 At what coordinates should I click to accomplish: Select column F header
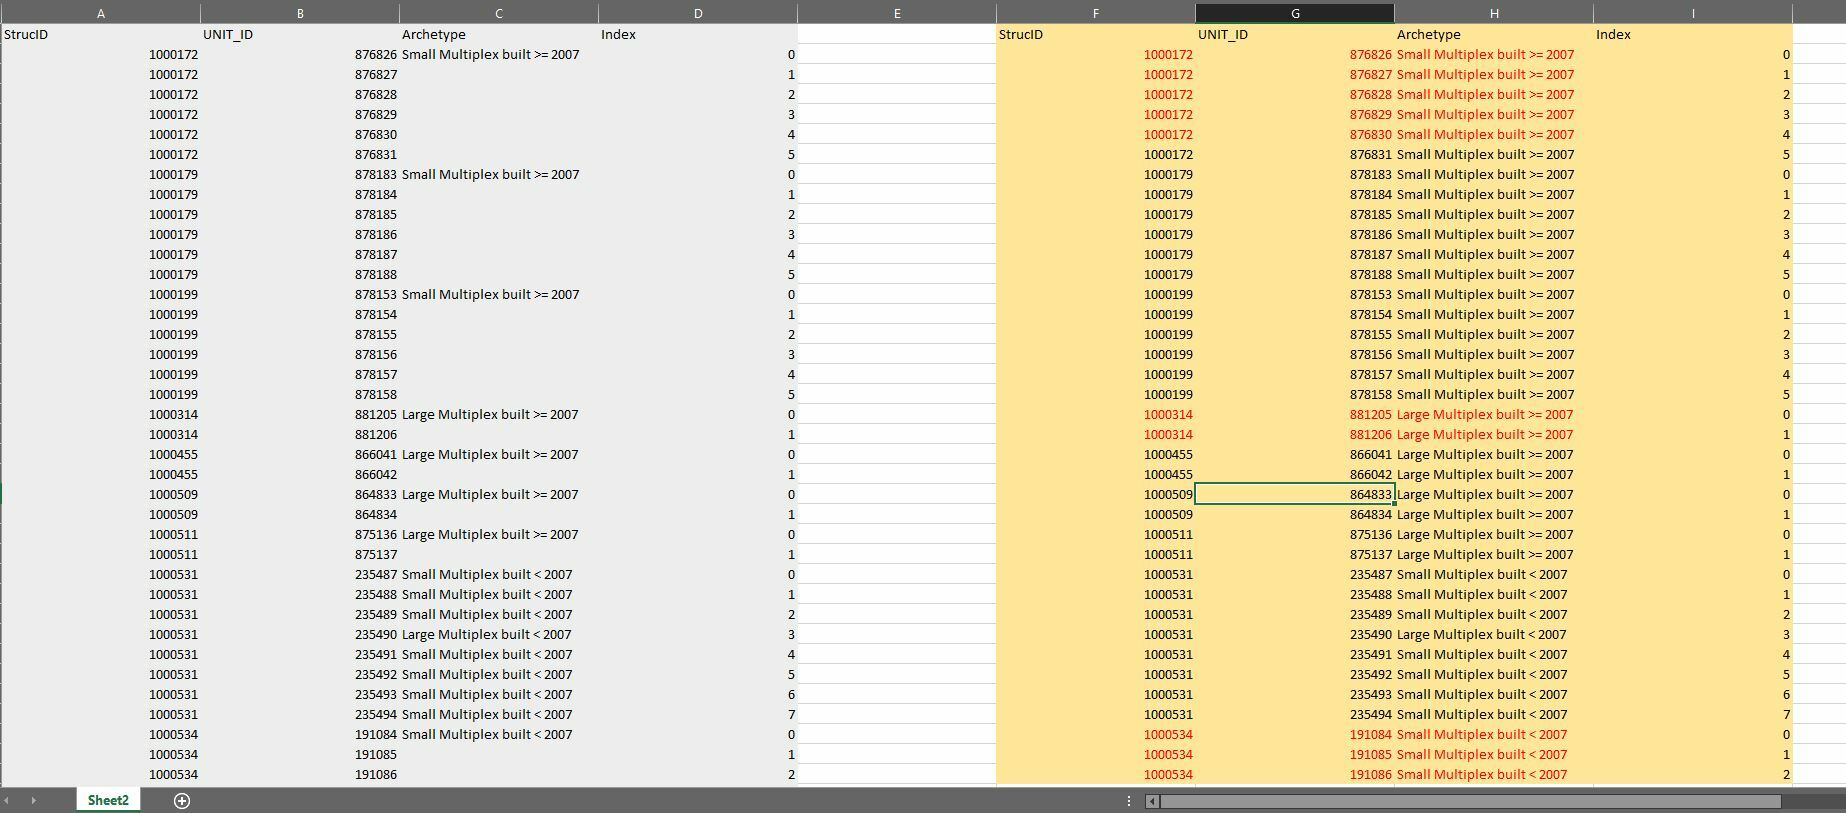(x=1096, y=13)
